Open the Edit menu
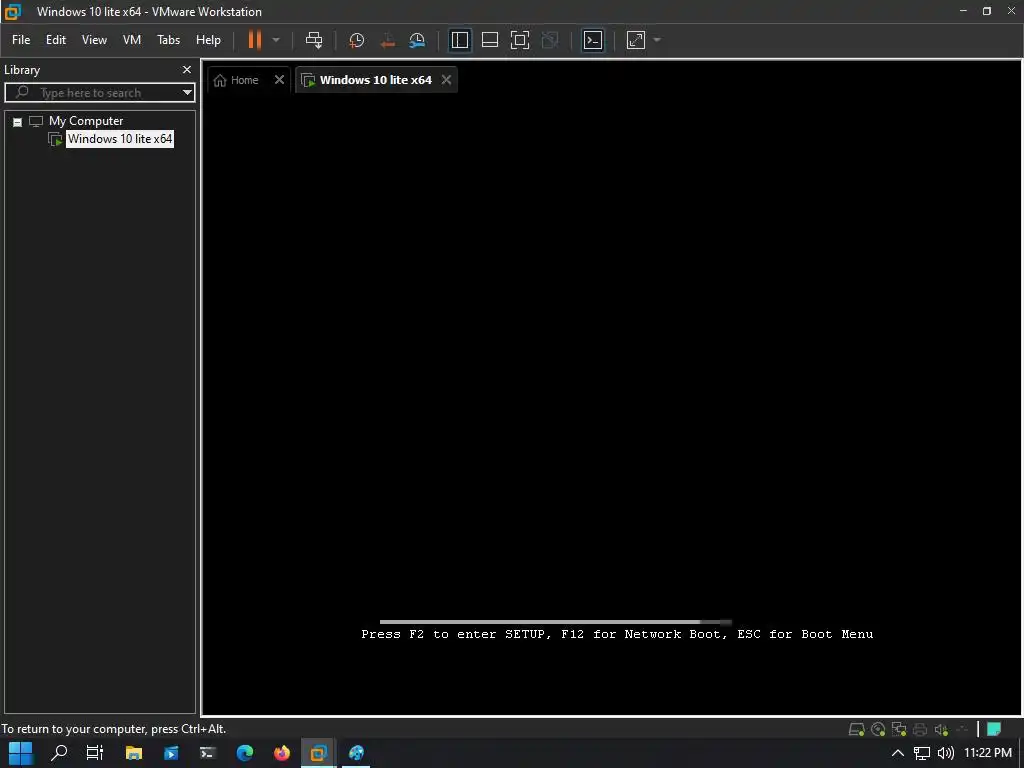This screenshot has height=768, width=1024. click(x=56, y=40)
